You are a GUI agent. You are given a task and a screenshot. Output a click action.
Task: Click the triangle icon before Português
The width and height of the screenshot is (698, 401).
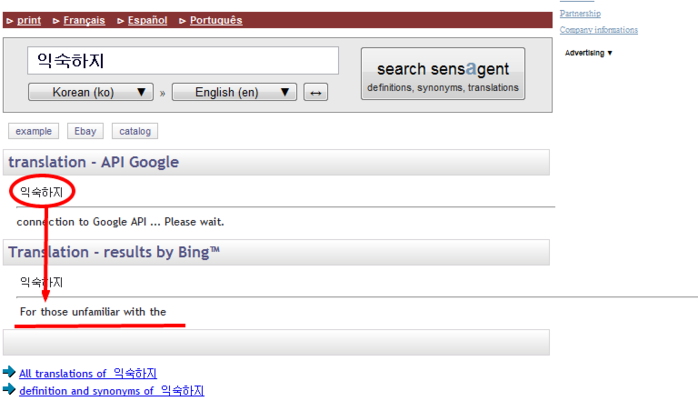[x=183, y=21]
